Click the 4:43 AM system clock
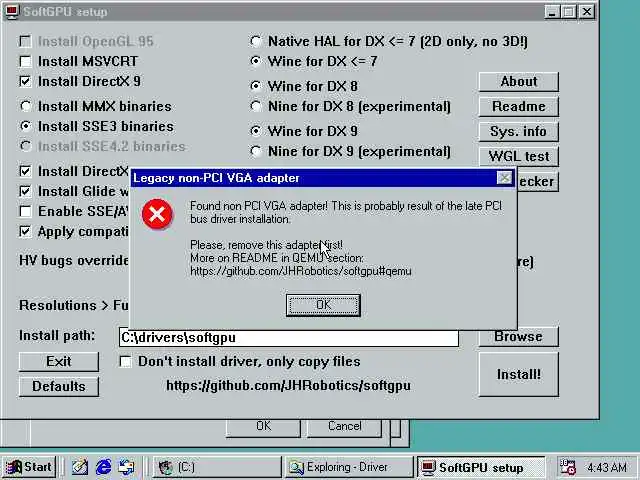Image resolution: width=640 pixels, height=480 pixels. [x=607, y=467]
